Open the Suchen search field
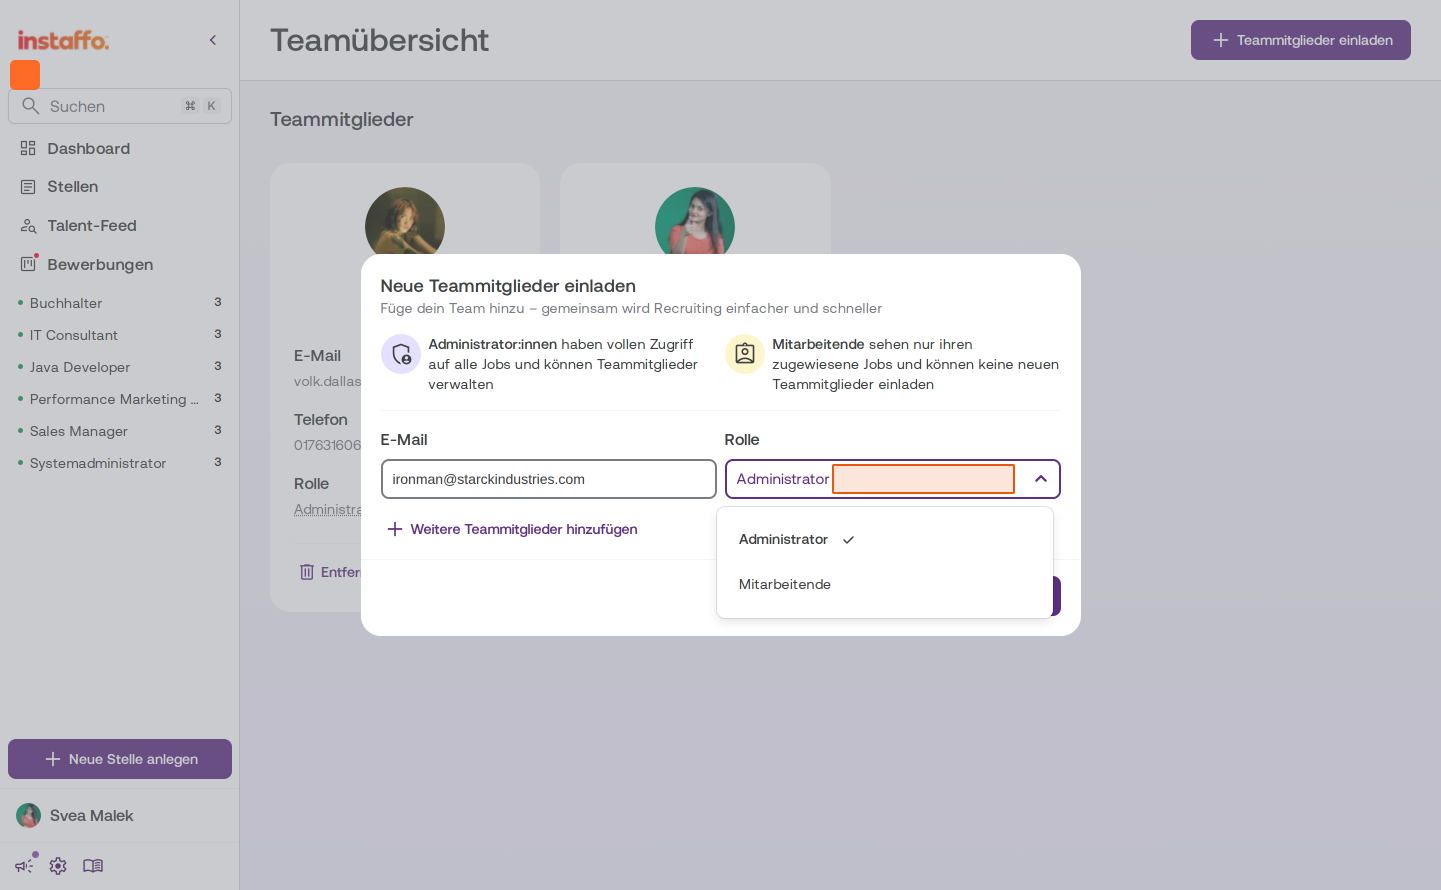 click(x=120, y=106)
